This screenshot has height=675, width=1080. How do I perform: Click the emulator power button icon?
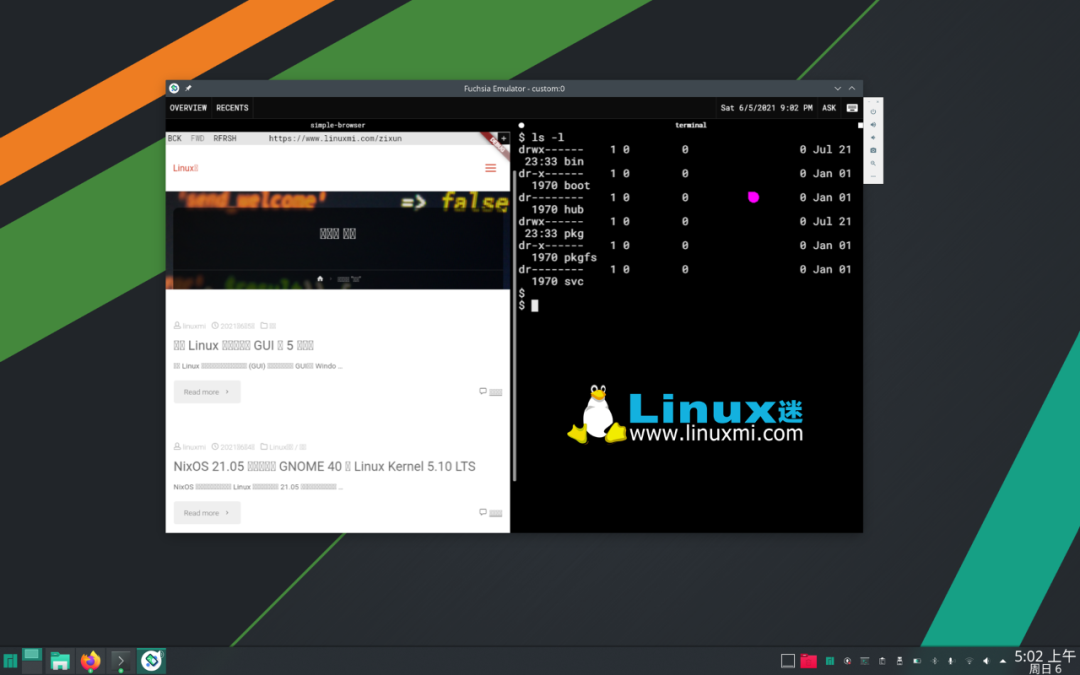tap(873, 111)
